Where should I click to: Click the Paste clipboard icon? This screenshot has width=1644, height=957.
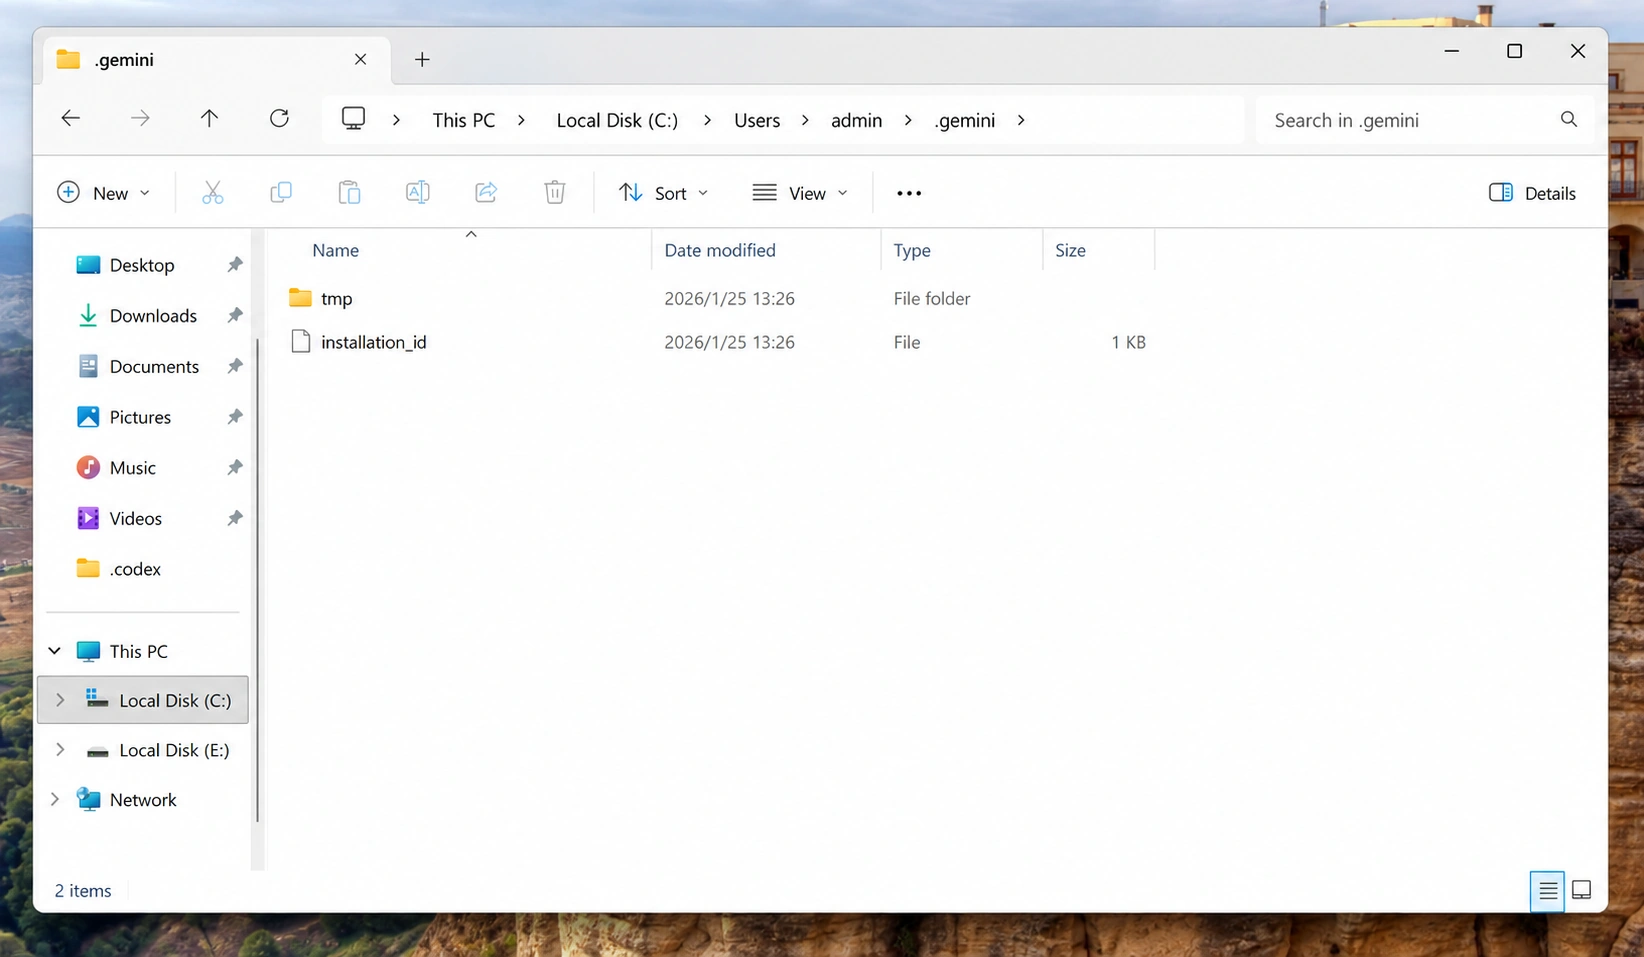(x=349, y=193)
